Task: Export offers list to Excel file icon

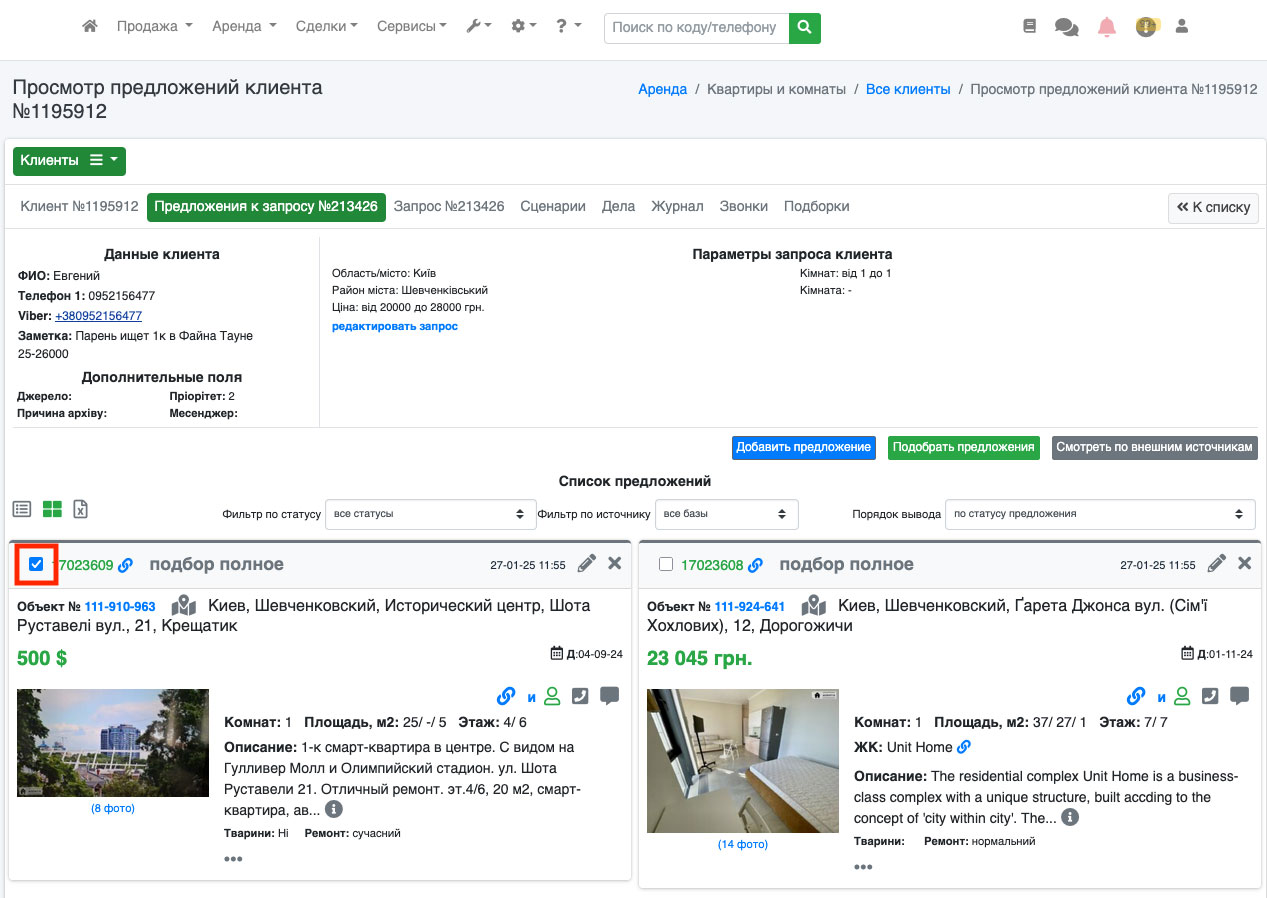Action: click(x=81, y=509)
